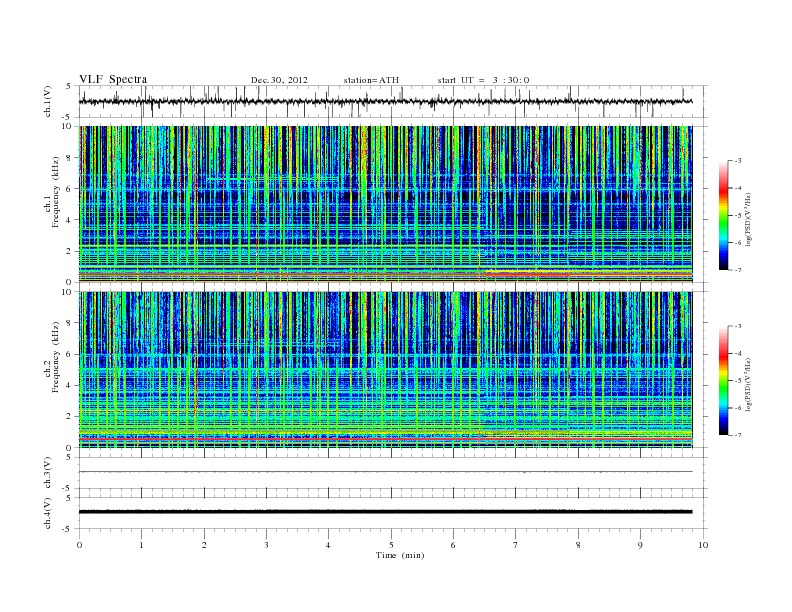Click the 8 kHz tick label of ch.2 spectrogram

pyautogui.click(x=69, y=323)
